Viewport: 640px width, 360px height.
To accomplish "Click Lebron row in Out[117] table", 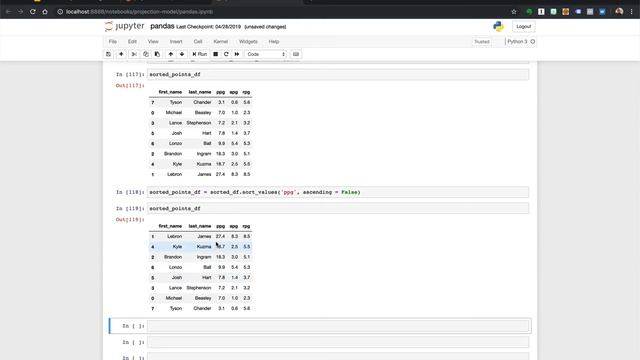I will tap(200, 174).
